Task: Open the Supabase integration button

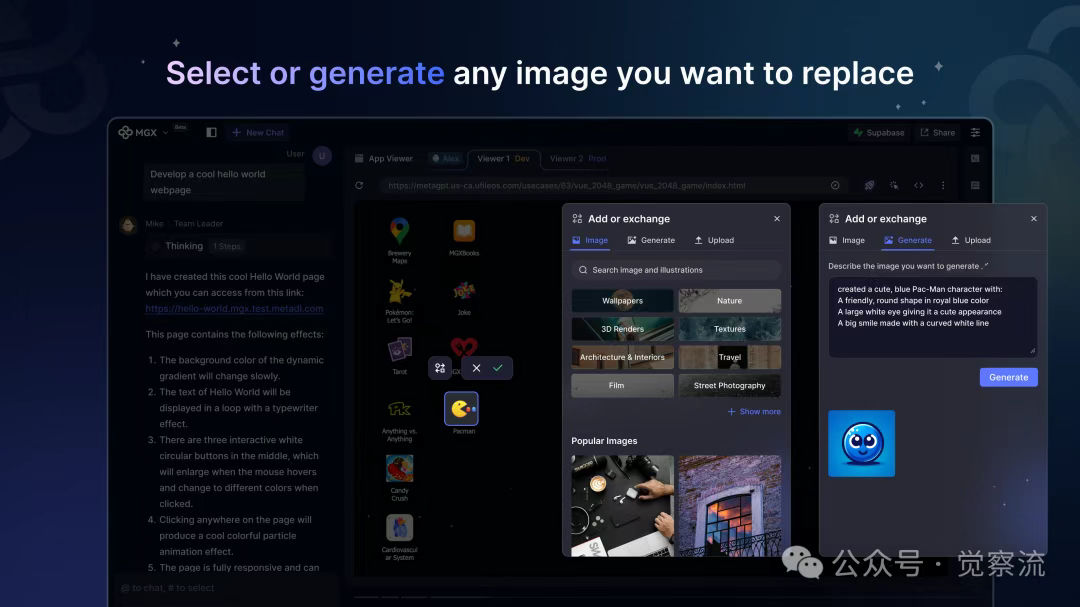Action: click(x=878, y=132)
